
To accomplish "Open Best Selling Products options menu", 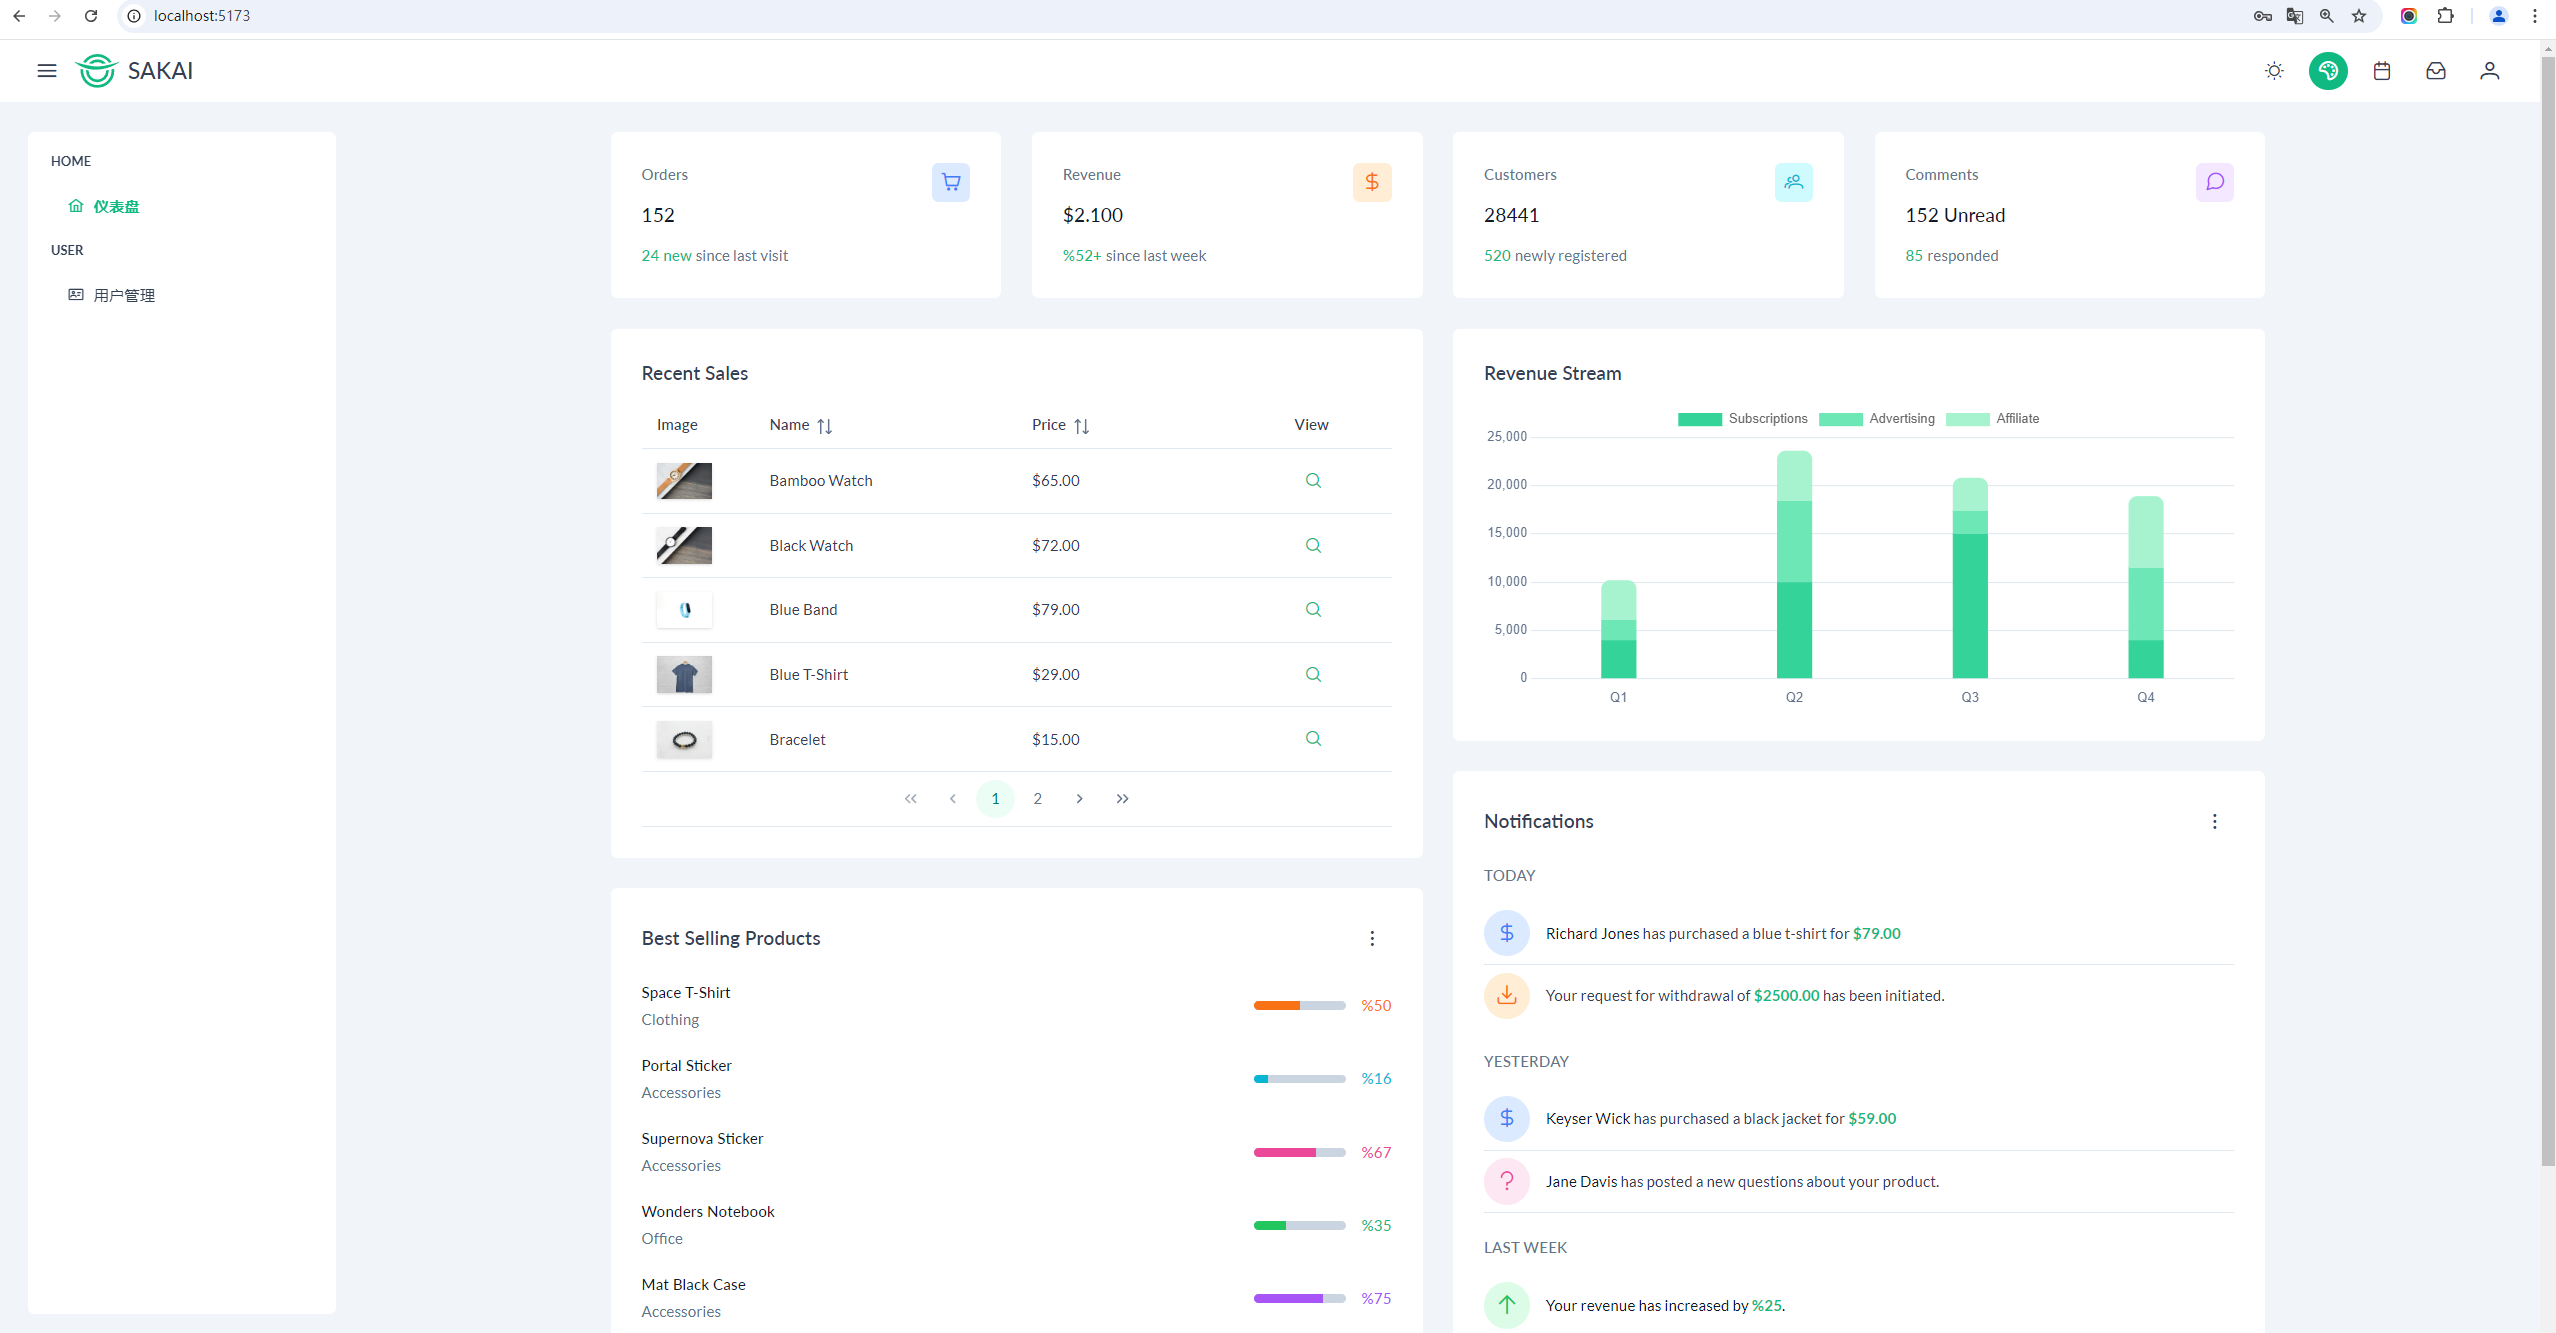I will click(1372, 938).
